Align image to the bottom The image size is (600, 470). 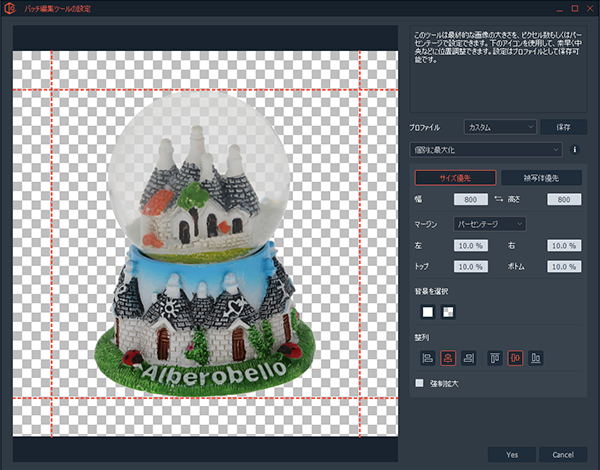pos(536,357)
